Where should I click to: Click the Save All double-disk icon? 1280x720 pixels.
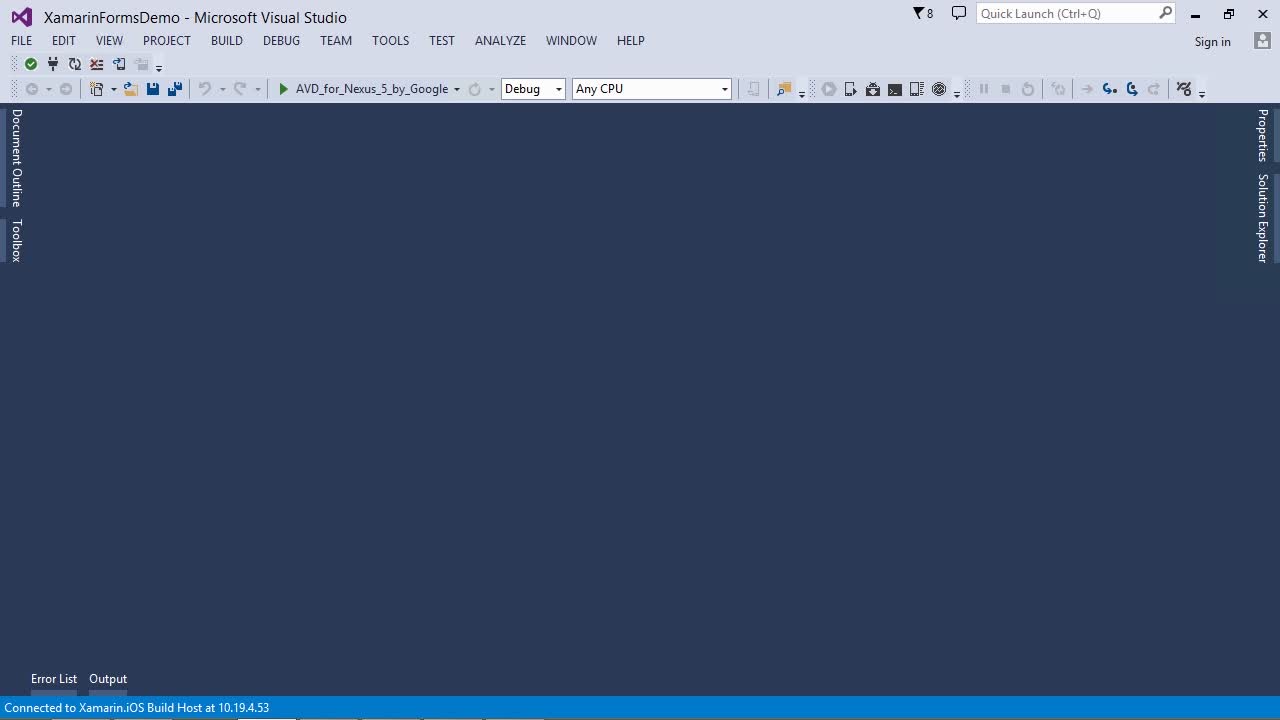pyautogui.click(x=174, y=89)
